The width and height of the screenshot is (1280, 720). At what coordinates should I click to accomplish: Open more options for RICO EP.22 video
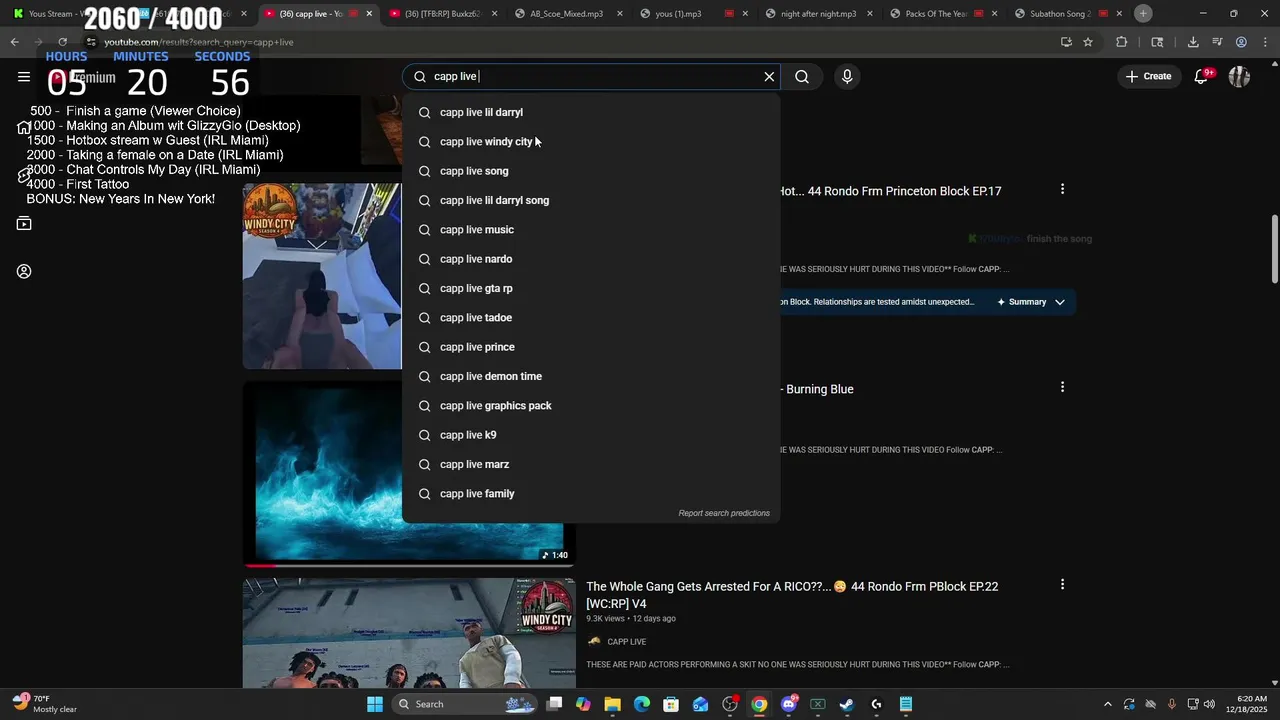(1062, 584)
